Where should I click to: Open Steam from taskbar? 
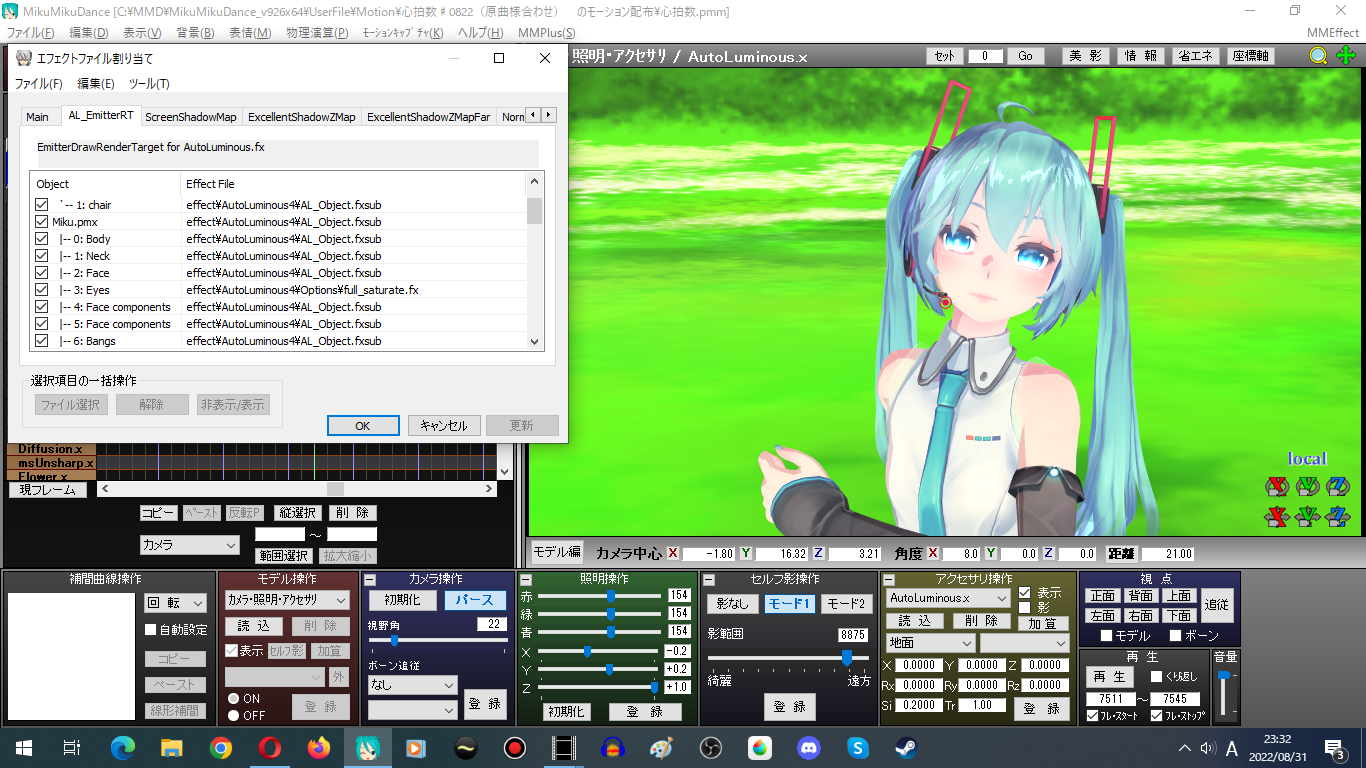pyautogui.click(x=907, y=747)
